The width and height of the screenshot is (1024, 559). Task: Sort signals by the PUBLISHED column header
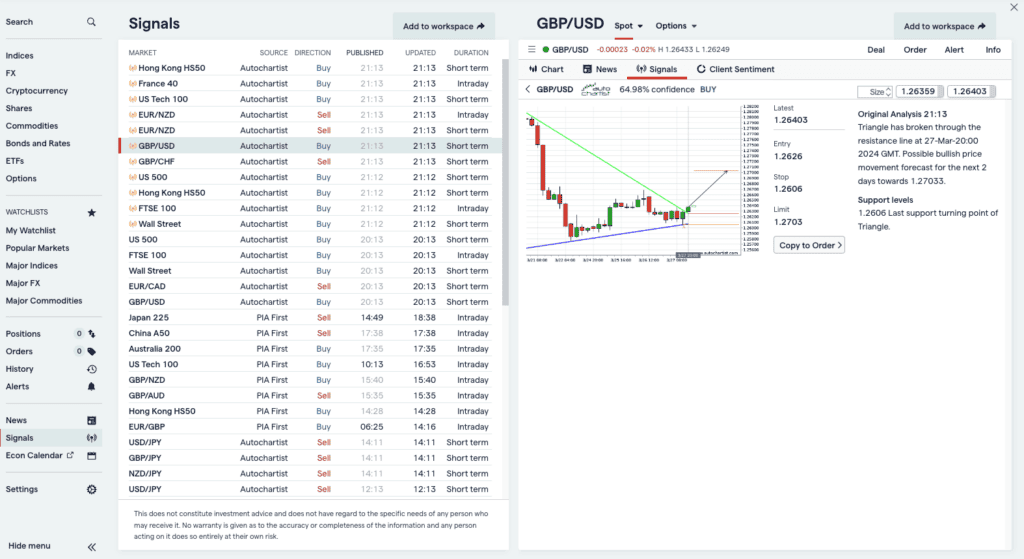(x=364, y=53)
